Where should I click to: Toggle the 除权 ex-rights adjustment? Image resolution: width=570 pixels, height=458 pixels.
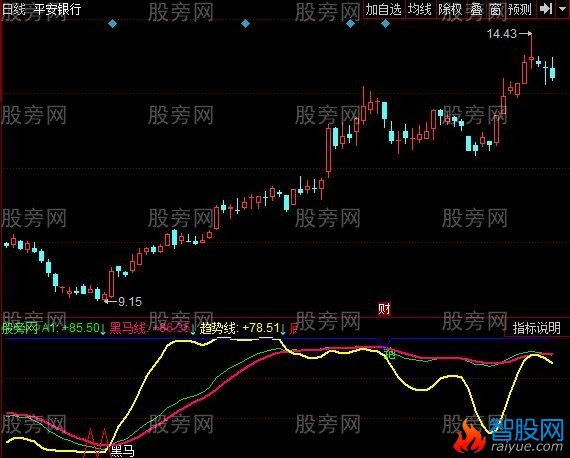tap(450, 9)
